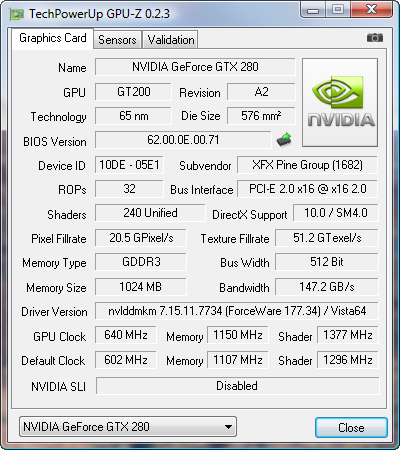Image resolution: width=400 pixels, height=450 pixels.
Task: Maximize the GPU-Z window
Action: (337, 9)
